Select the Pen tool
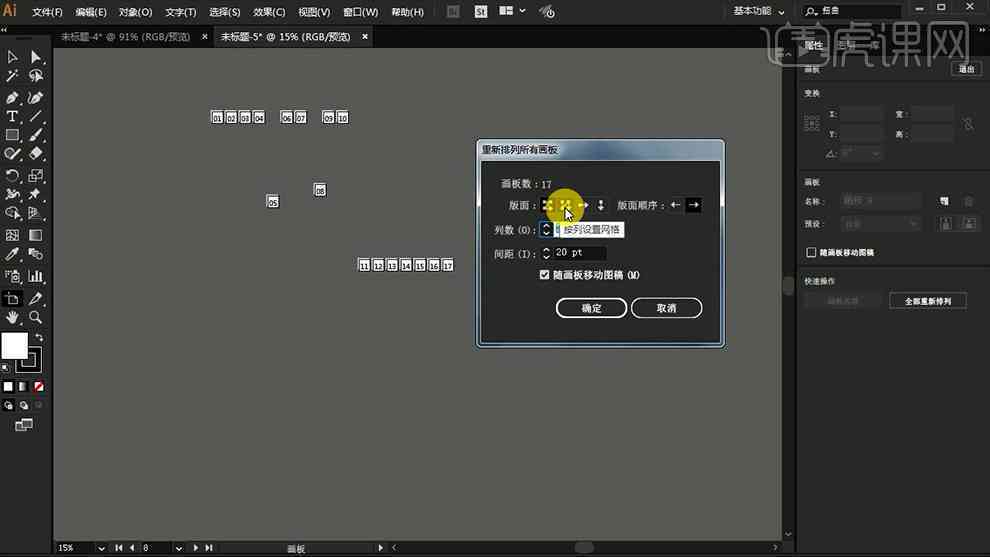Screen dimensions: 990x557 point(12,98)
